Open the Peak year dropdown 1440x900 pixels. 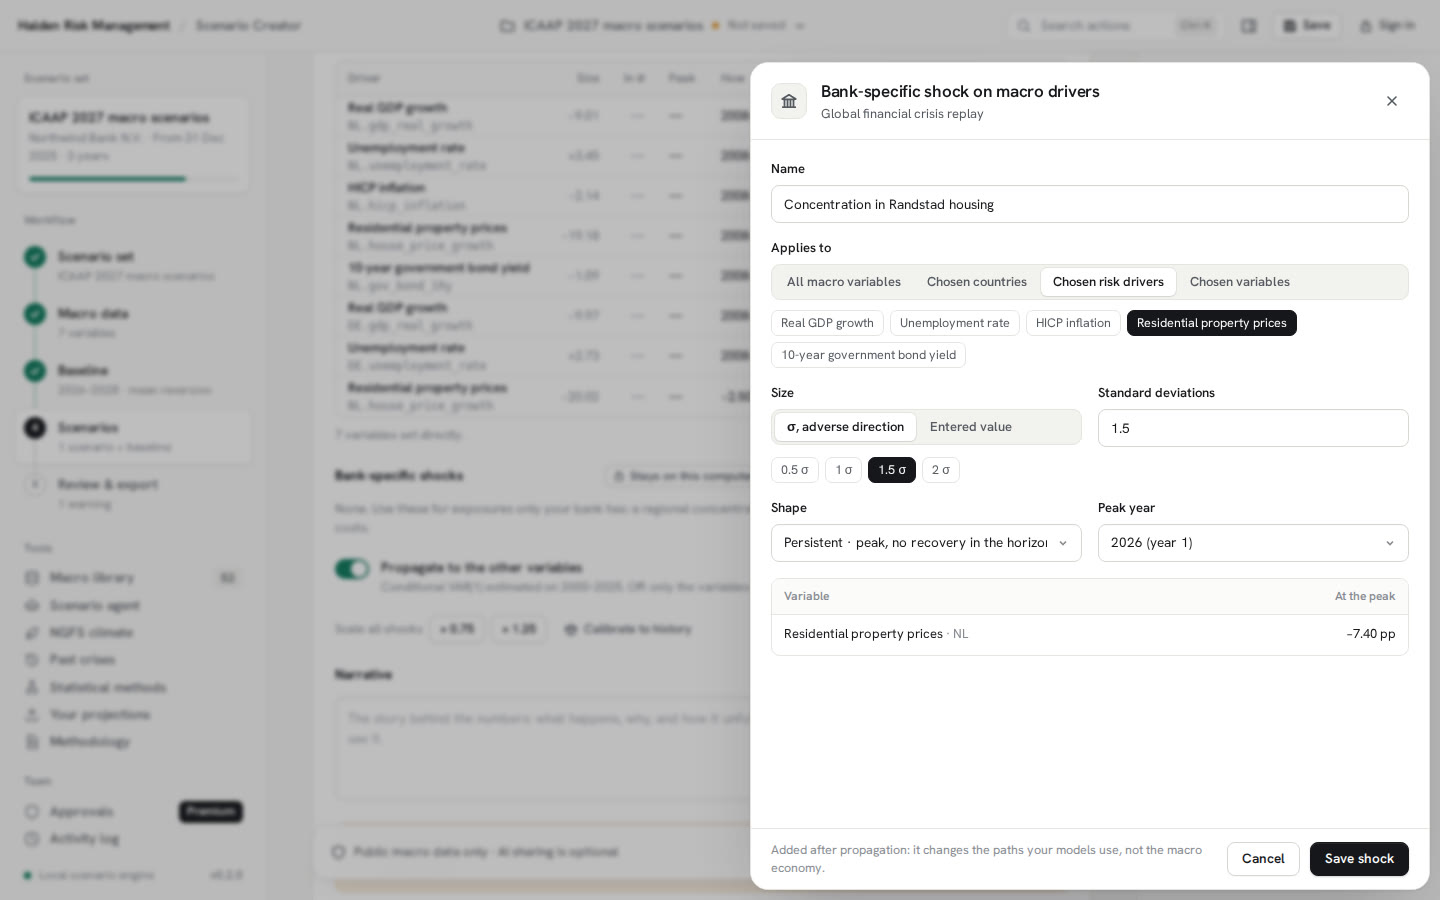pos(1253,543)
